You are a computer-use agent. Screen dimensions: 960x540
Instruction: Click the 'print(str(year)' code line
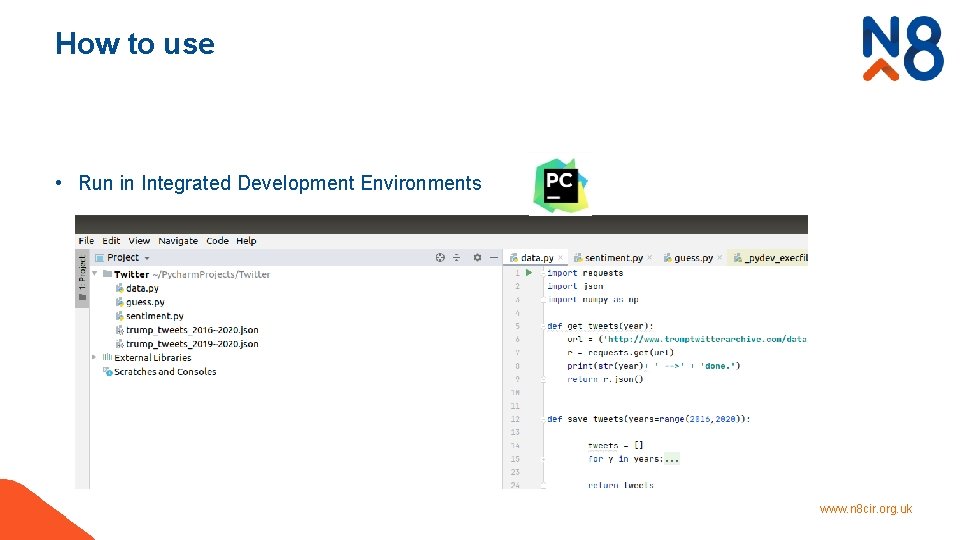pos(653,366)
